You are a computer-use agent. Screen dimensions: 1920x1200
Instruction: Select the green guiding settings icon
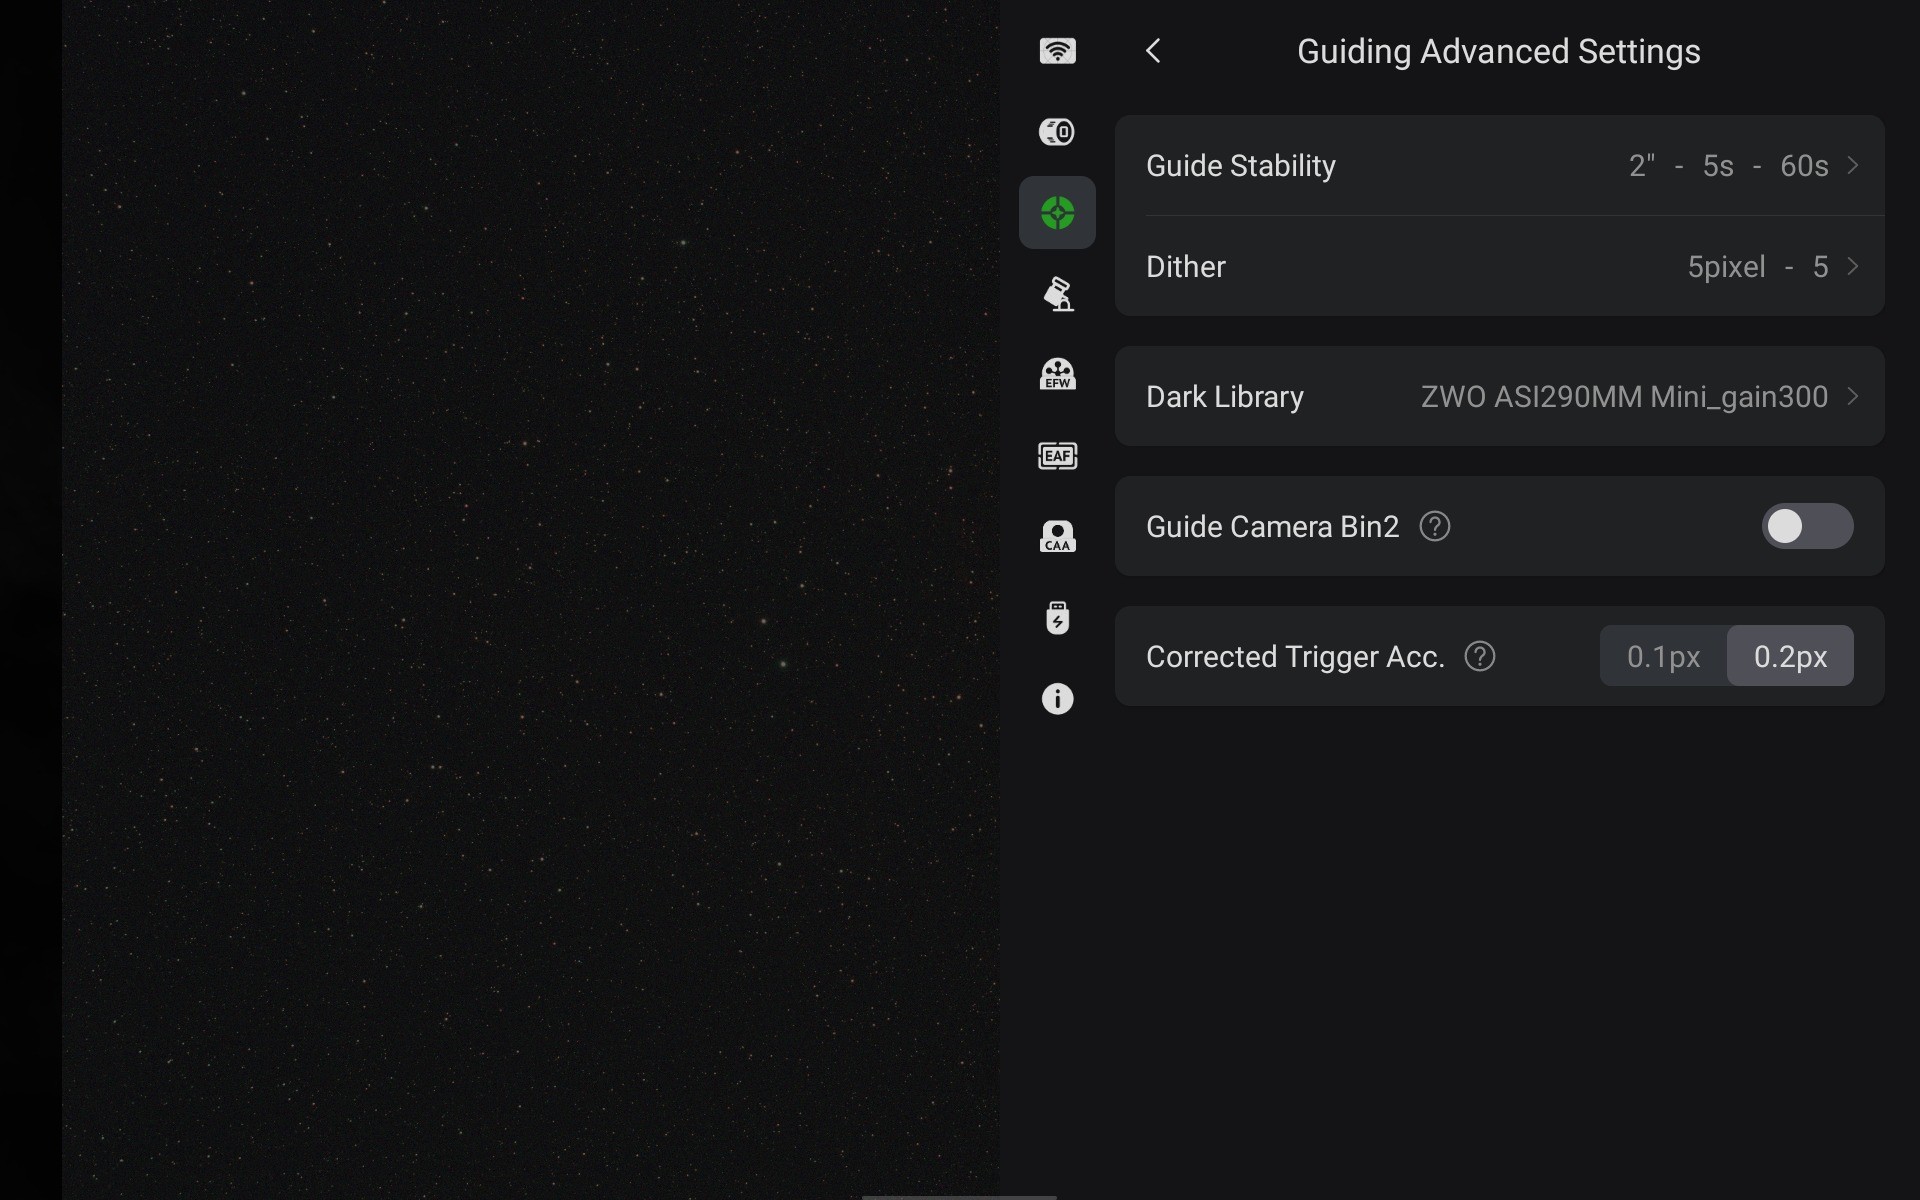[1057, 213]
